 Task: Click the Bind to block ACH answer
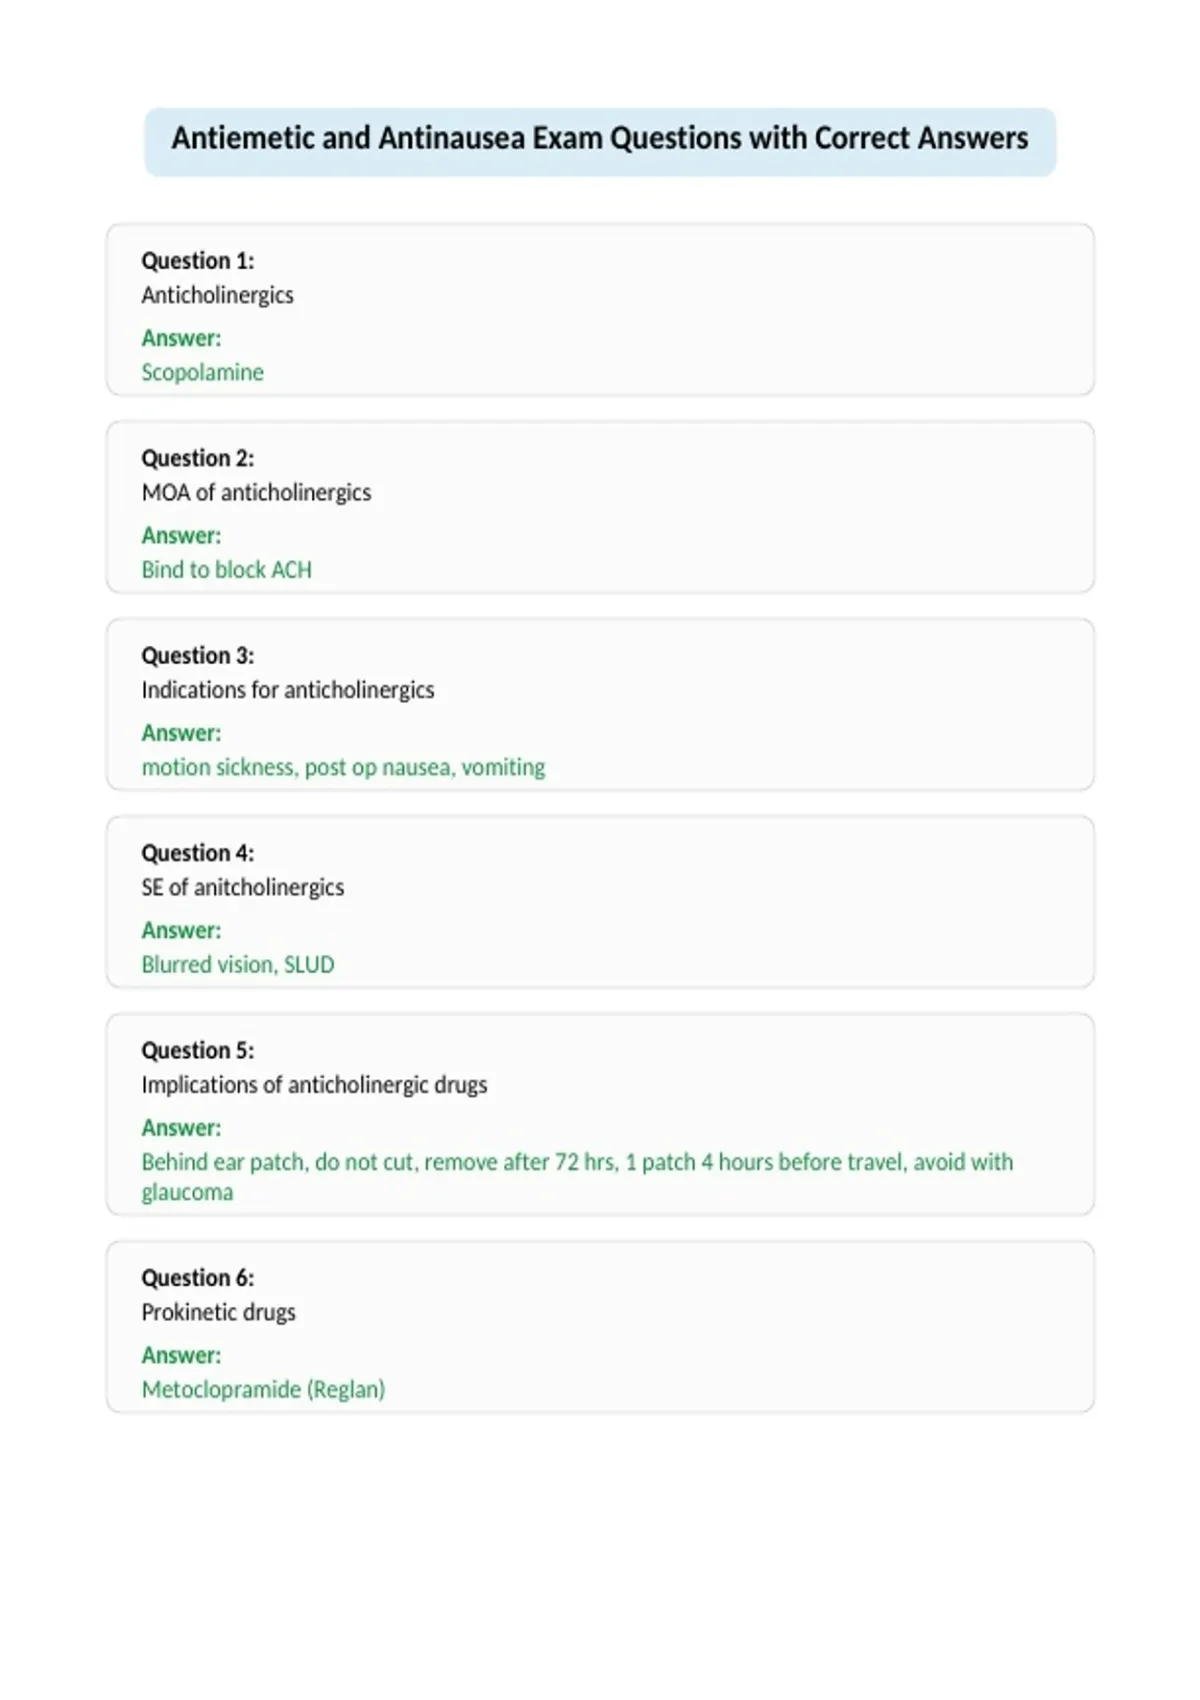(x=226, y=569)
